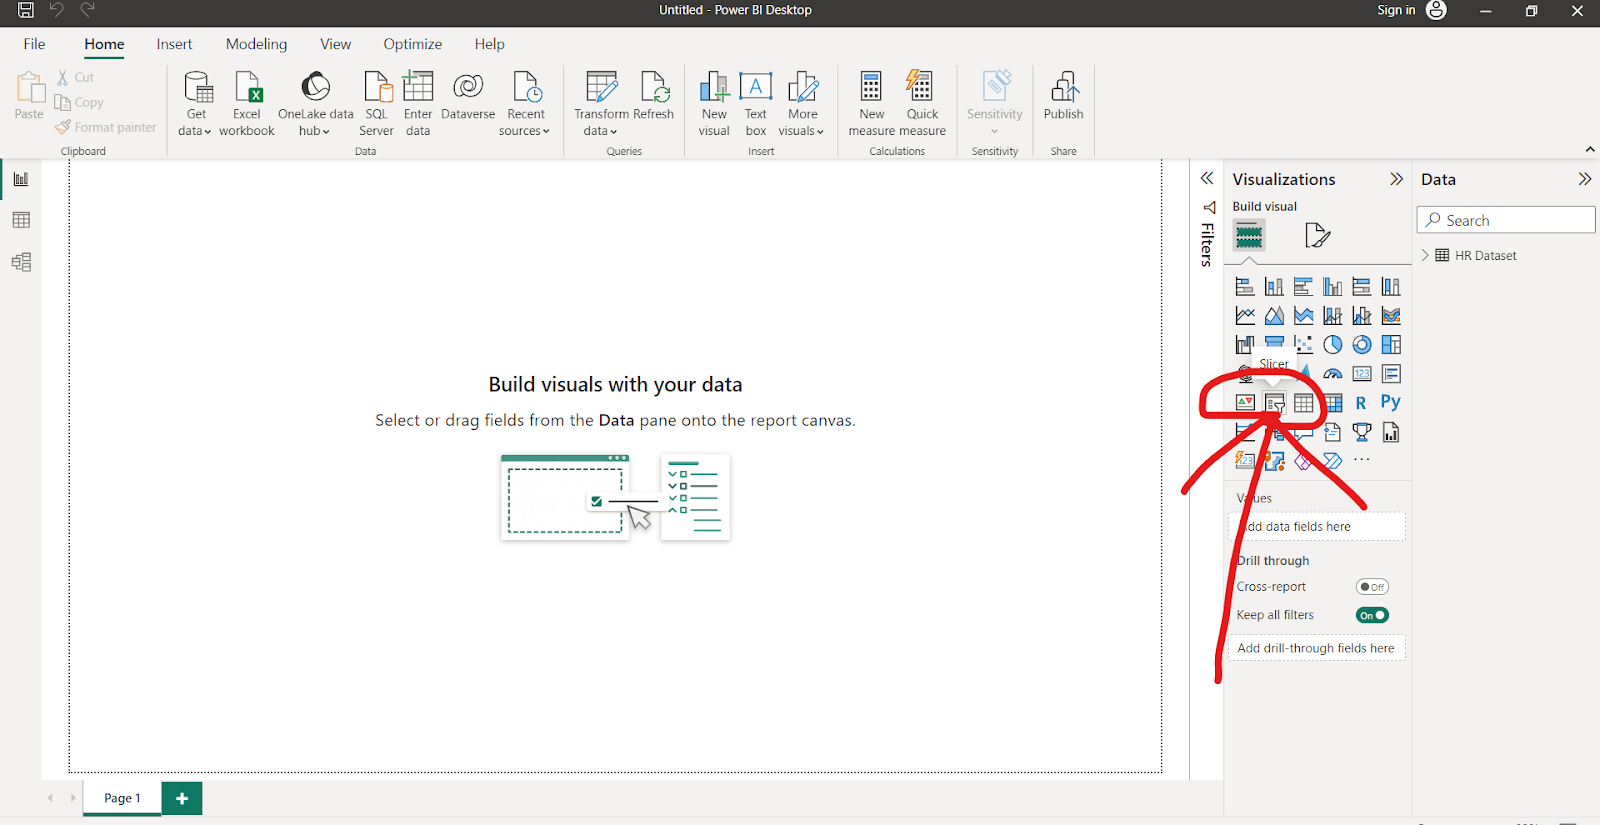
Task: Select the Gauge visual
Action: 1333,374
